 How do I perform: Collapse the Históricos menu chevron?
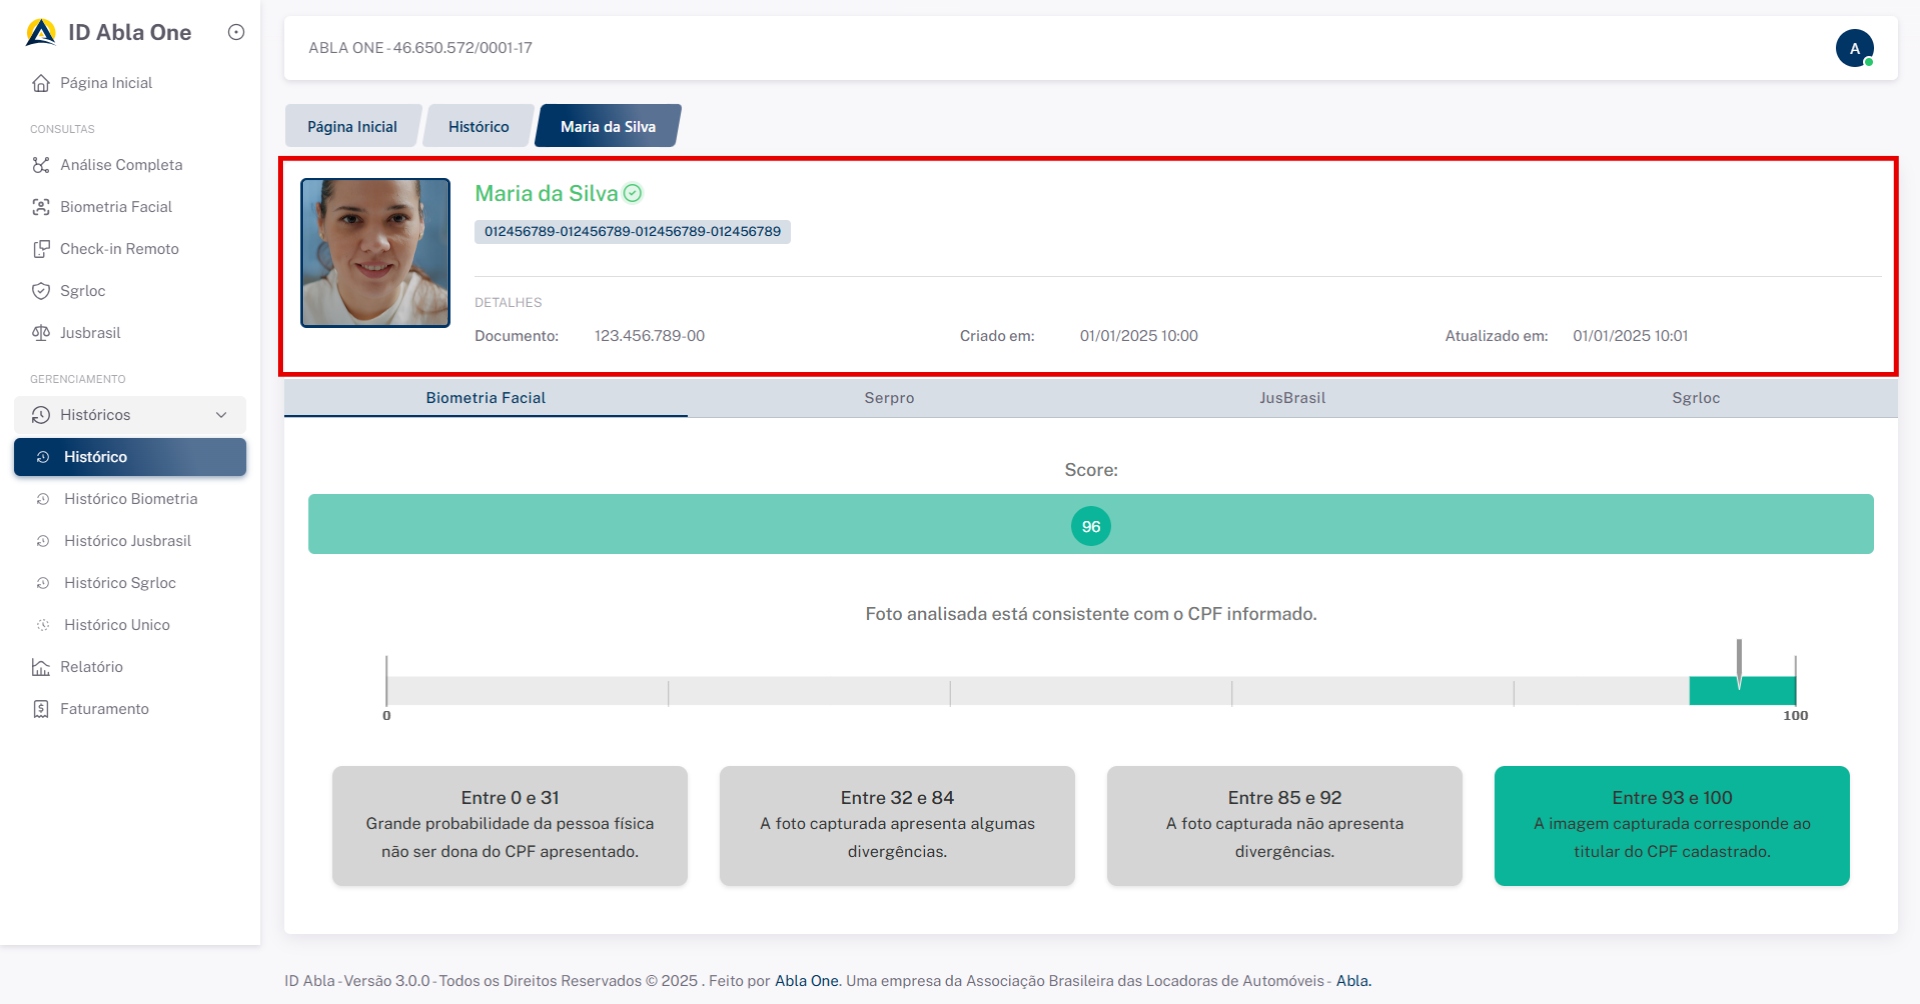tap(221, 415)
